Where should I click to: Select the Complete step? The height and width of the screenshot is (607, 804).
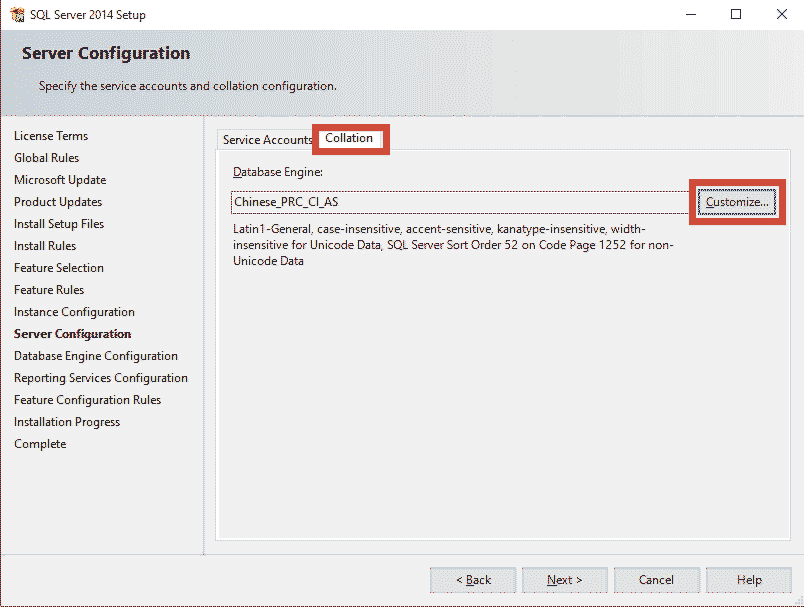pos(40,443)
